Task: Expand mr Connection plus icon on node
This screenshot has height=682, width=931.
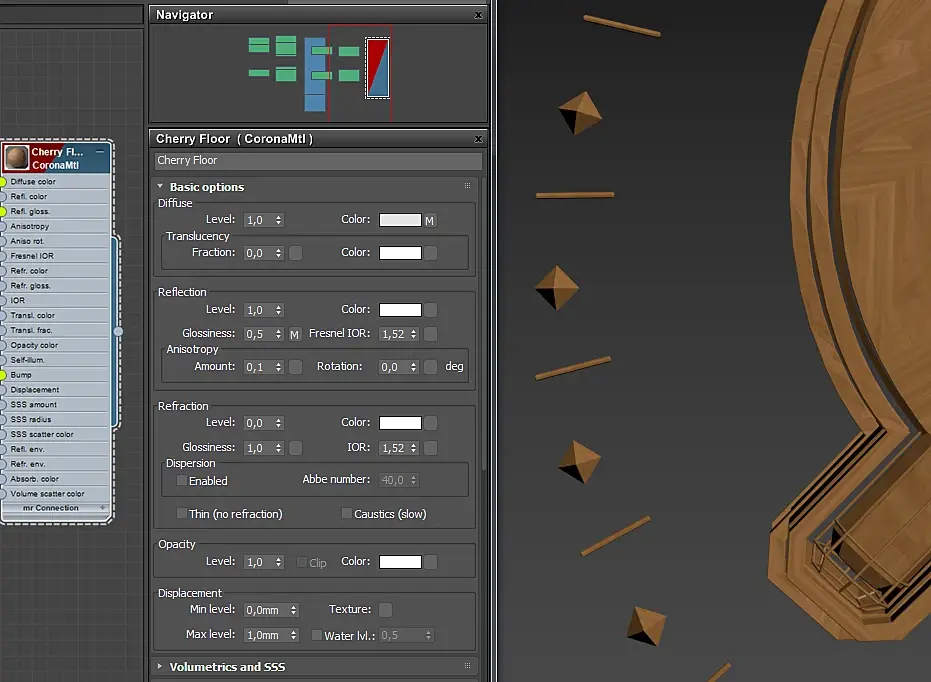Action: tap(103, 507)
